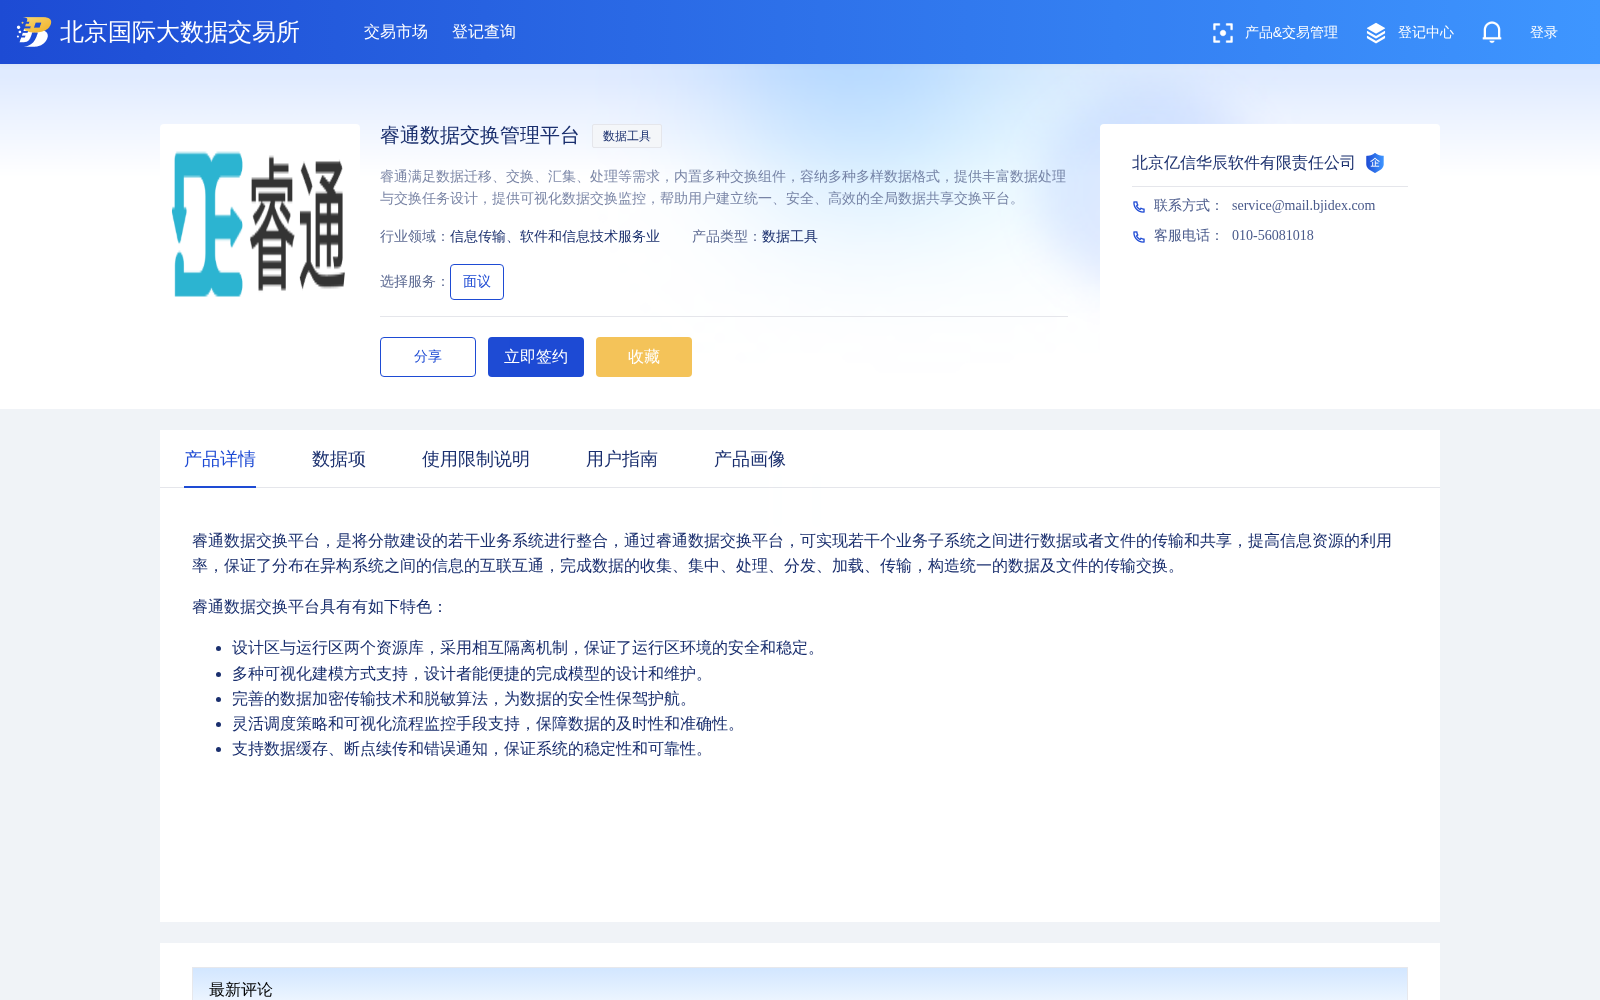Open the 产品&交易管理 scan icon
Image resolution: width=1600 pixels, height=1000 pixels.
tap(1222, 33)
